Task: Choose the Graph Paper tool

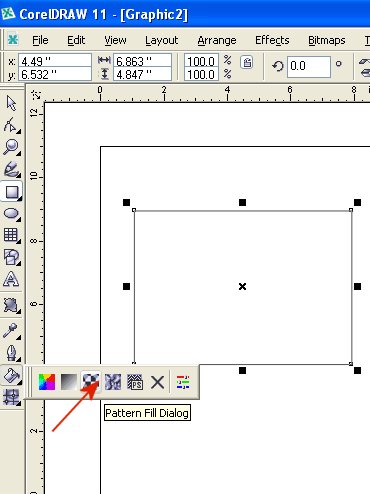Action: (11, 235)
